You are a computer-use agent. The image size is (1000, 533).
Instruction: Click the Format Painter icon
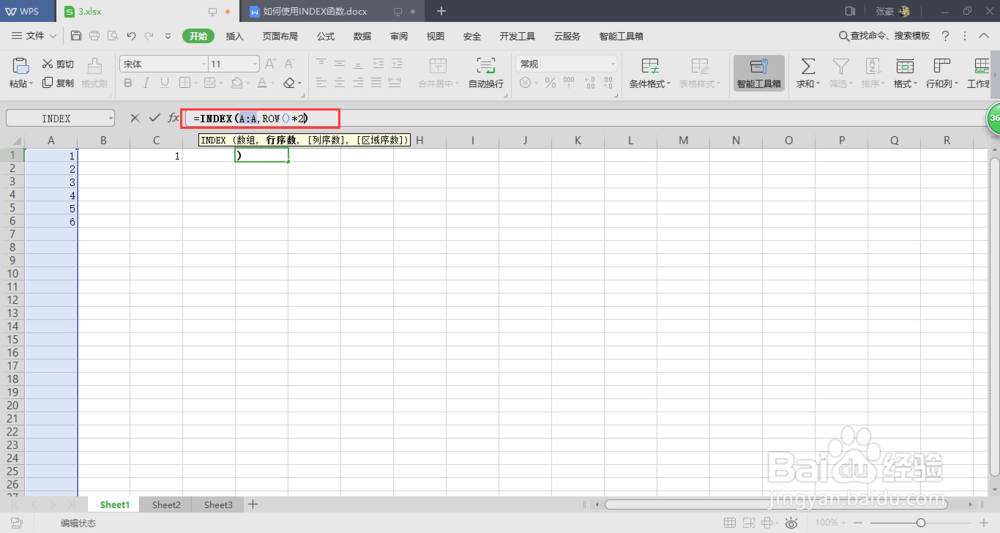pyautogui.click(x=94, y=66)
